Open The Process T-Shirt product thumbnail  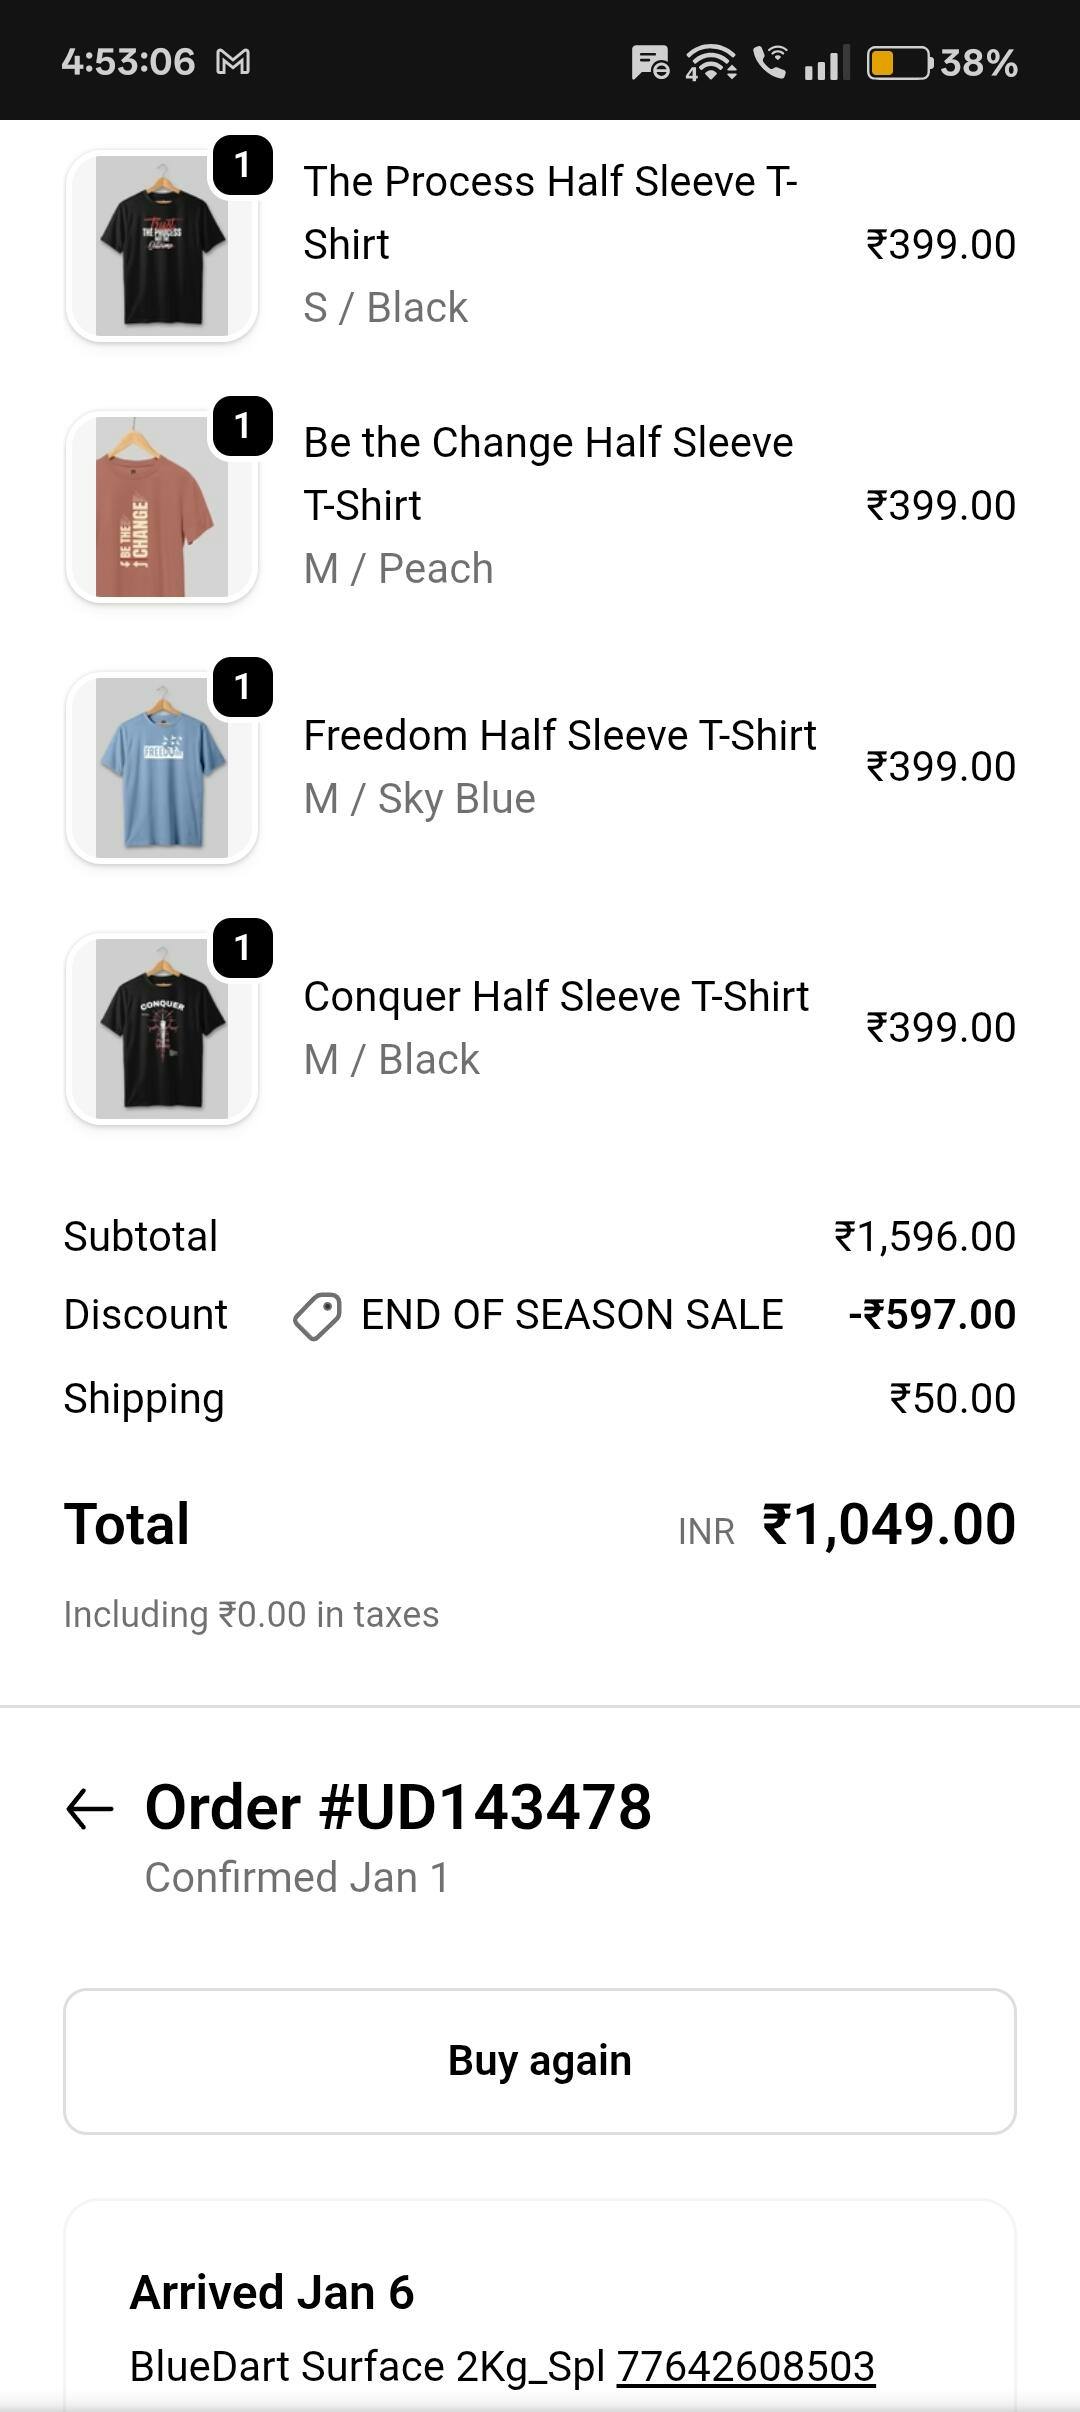coord(162,246)
